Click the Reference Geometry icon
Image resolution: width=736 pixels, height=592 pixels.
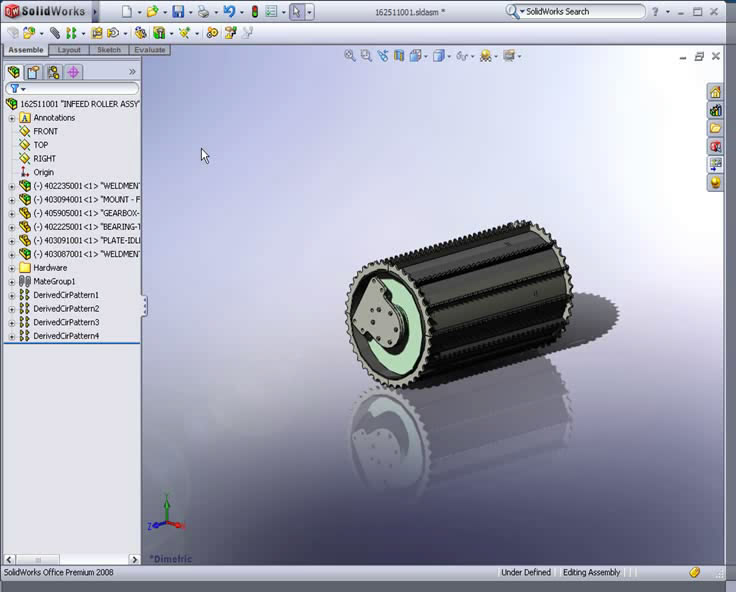point(184,32)
